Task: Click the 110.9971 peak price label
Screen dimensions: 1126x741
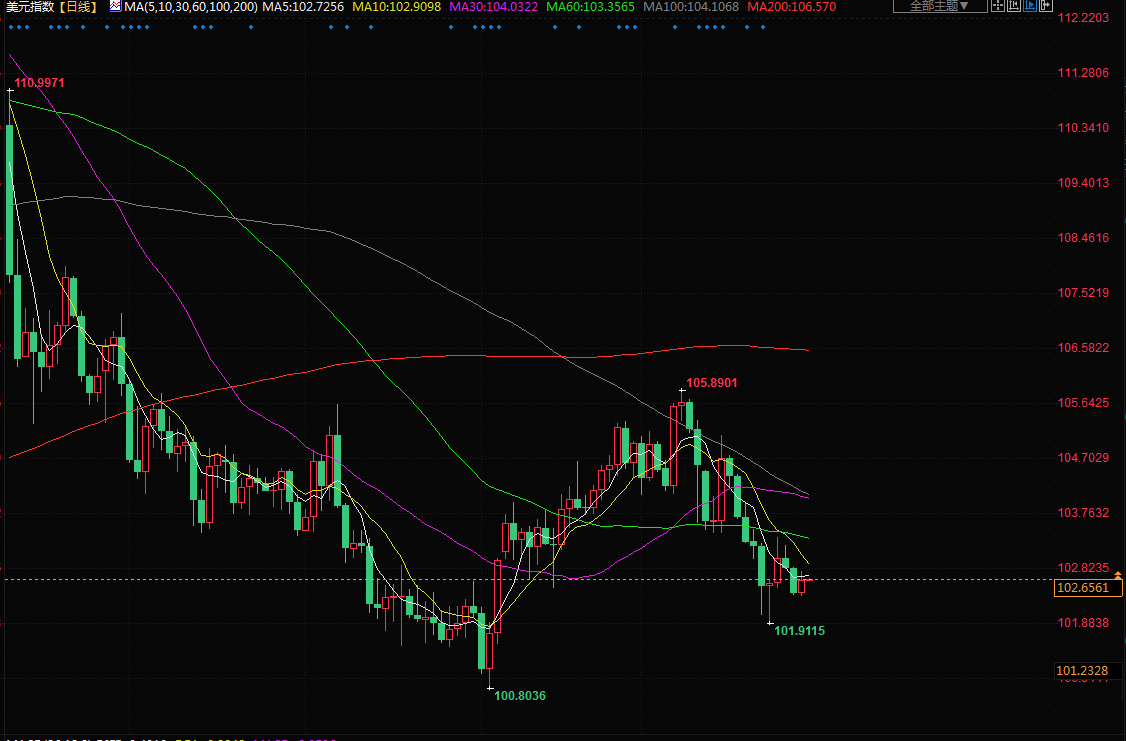Action: point(40,83)
